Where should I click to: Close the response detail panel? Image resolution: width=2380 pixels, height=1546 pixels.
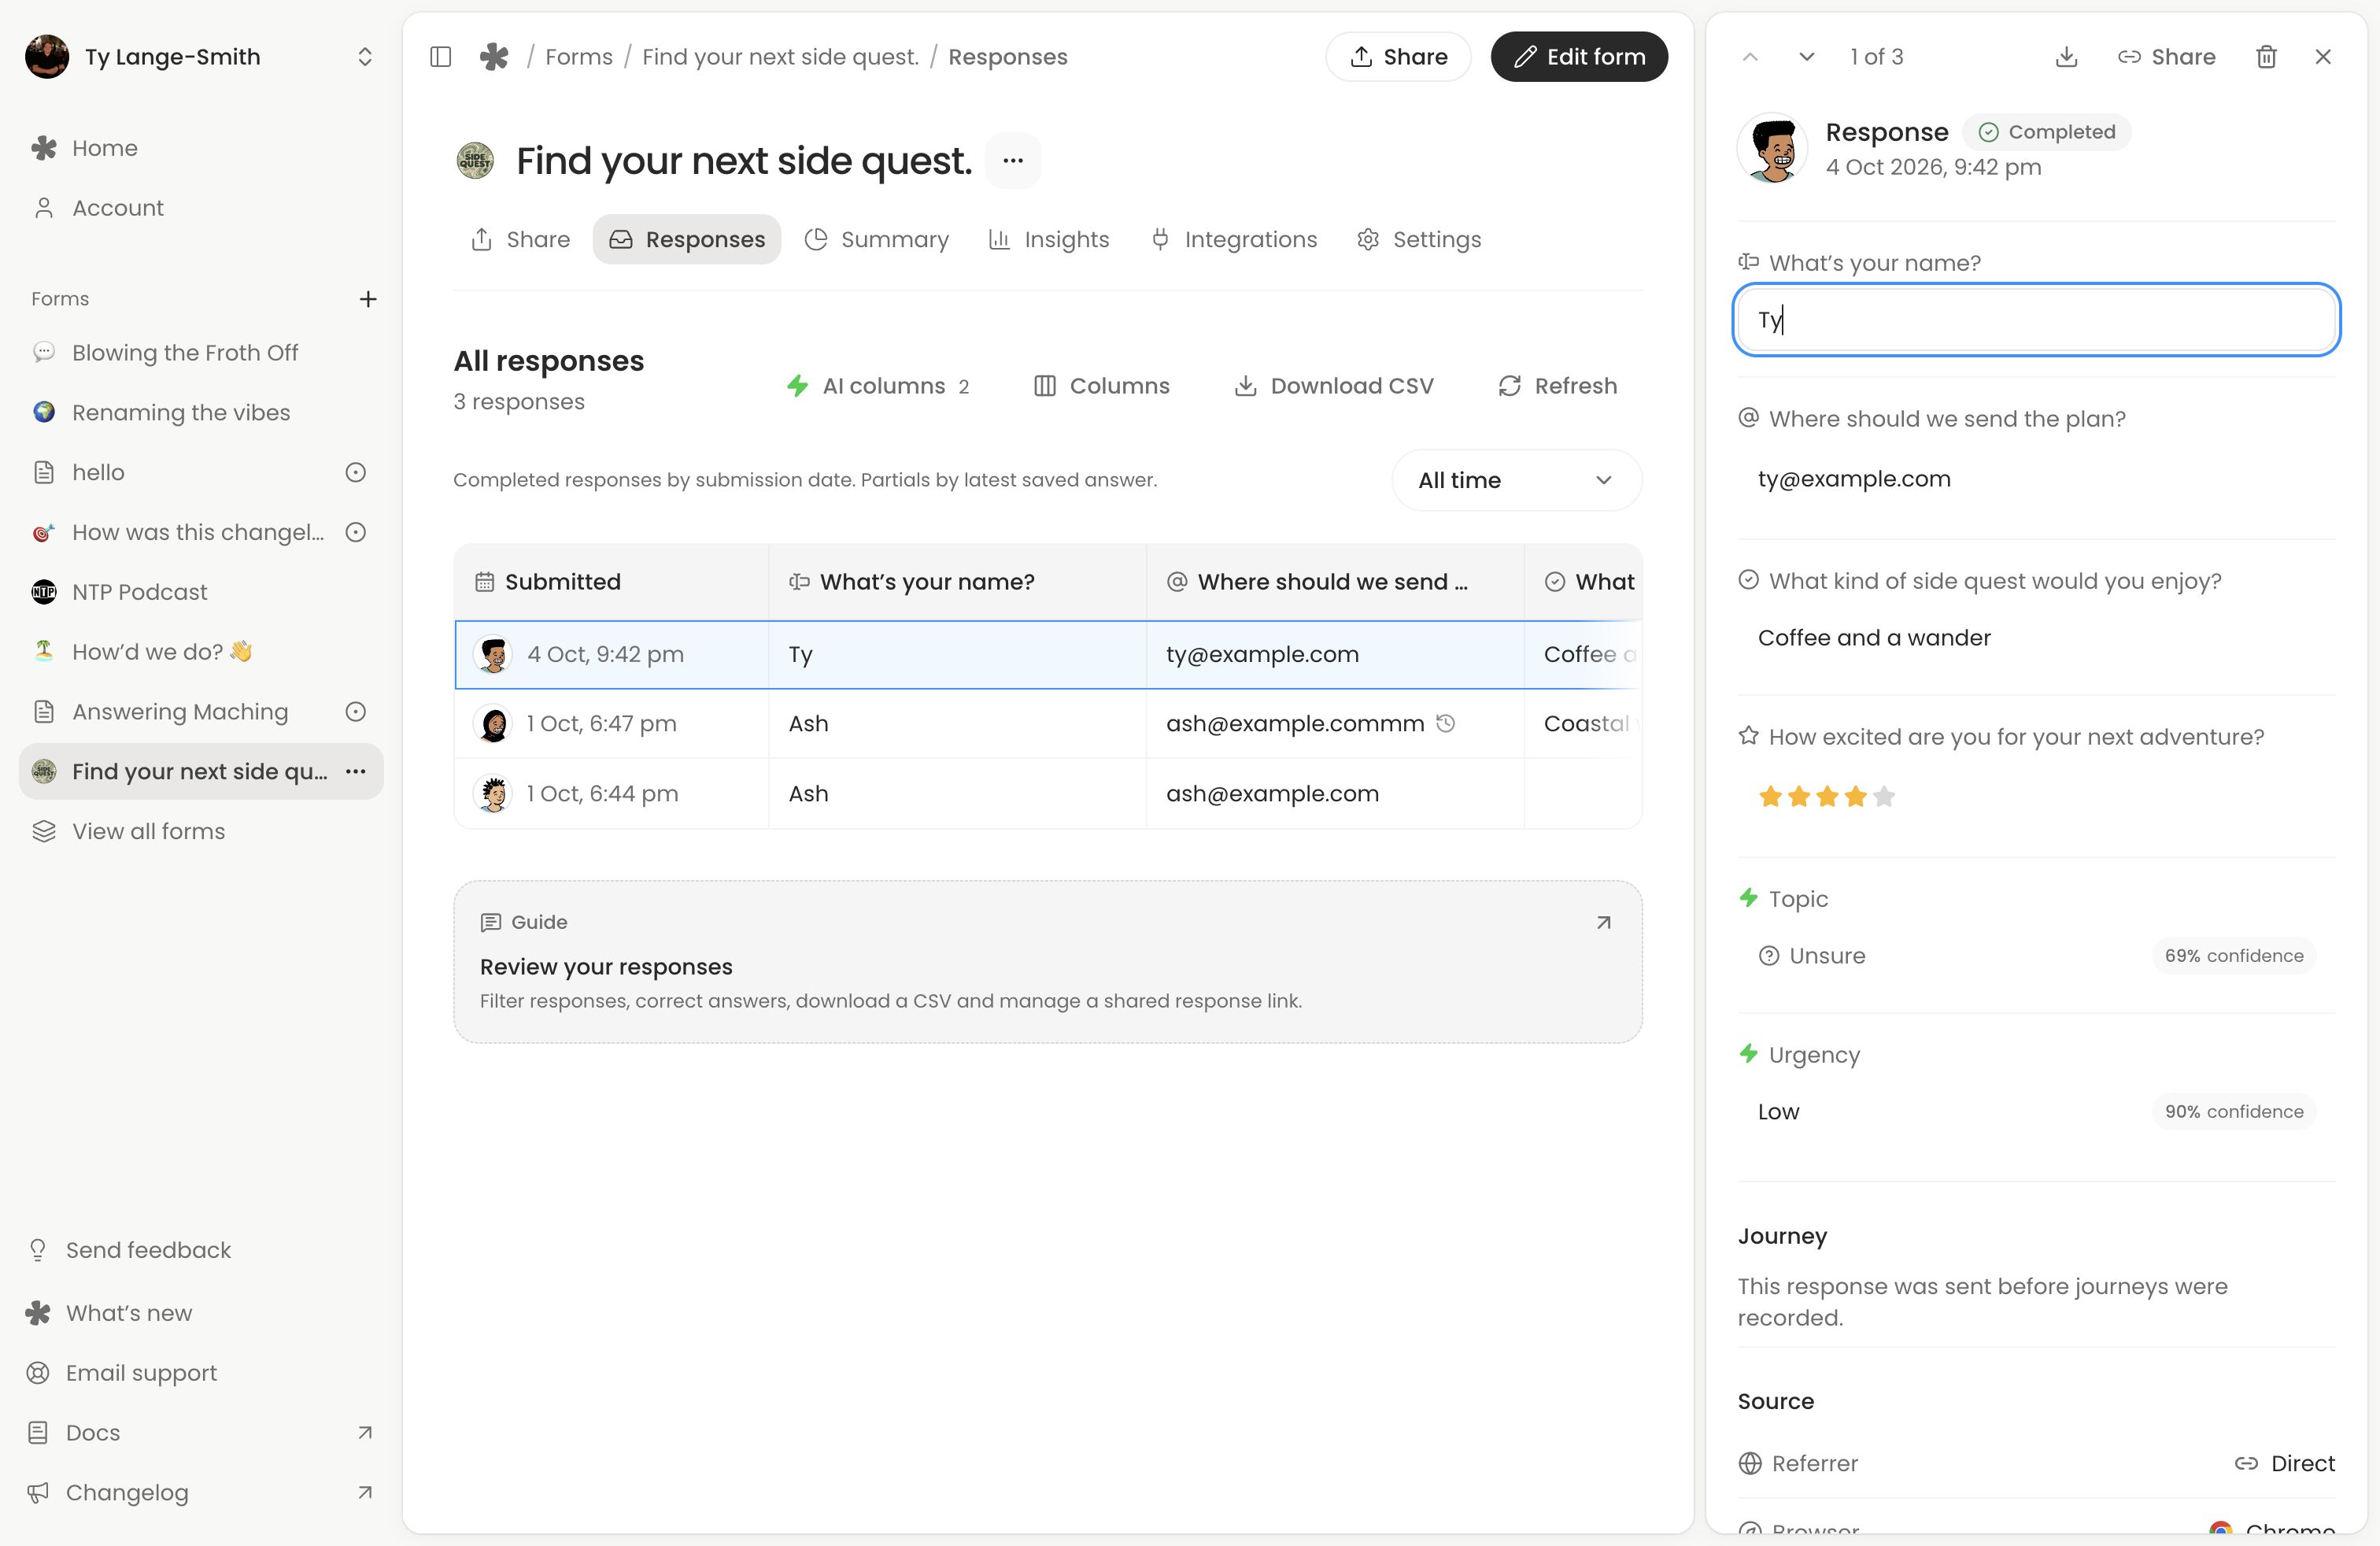tap(2323, 57)
